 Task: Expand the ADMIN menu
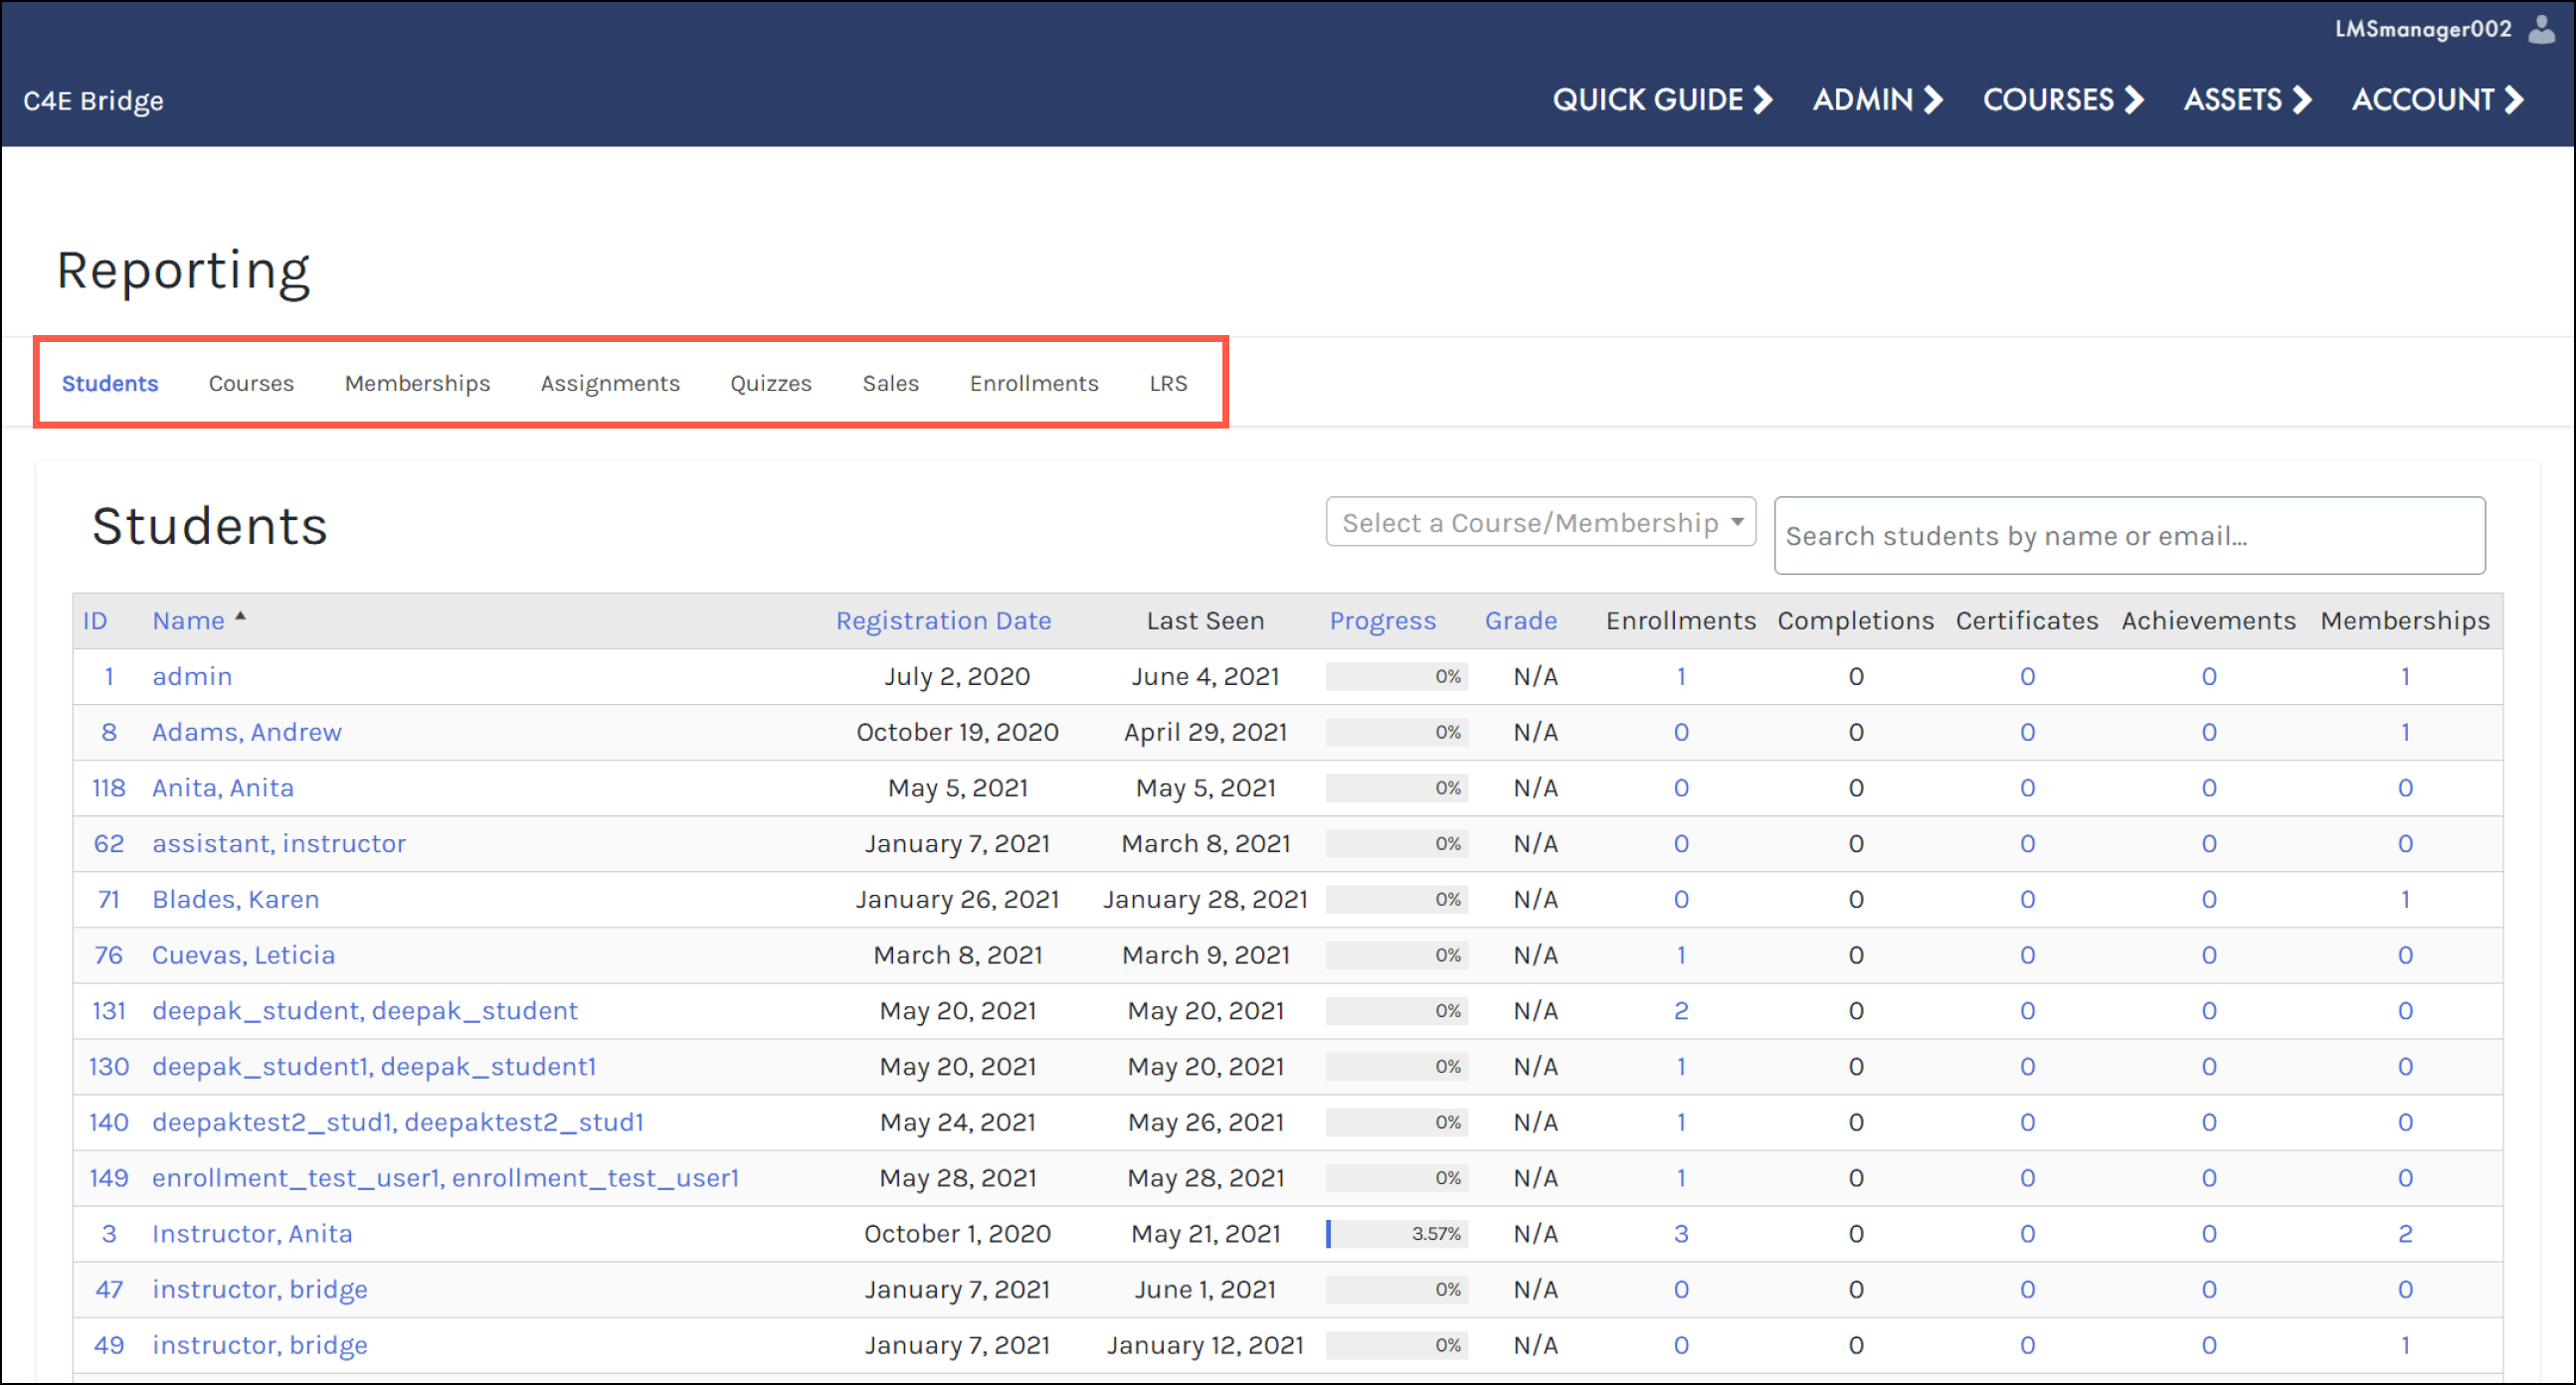pos(1877,100)
